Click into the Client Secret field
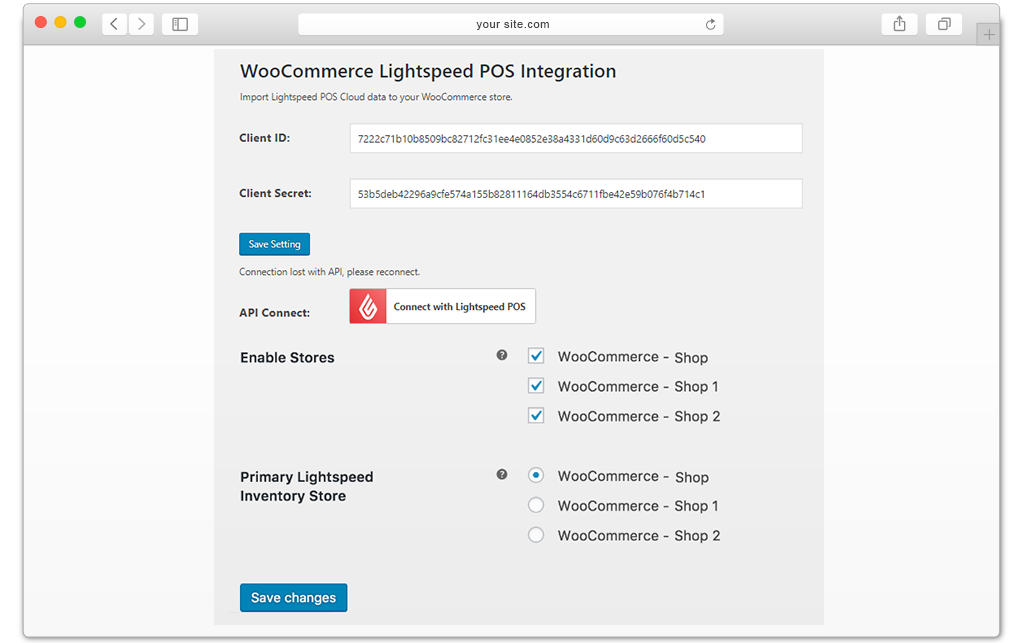 click(576, 194)
